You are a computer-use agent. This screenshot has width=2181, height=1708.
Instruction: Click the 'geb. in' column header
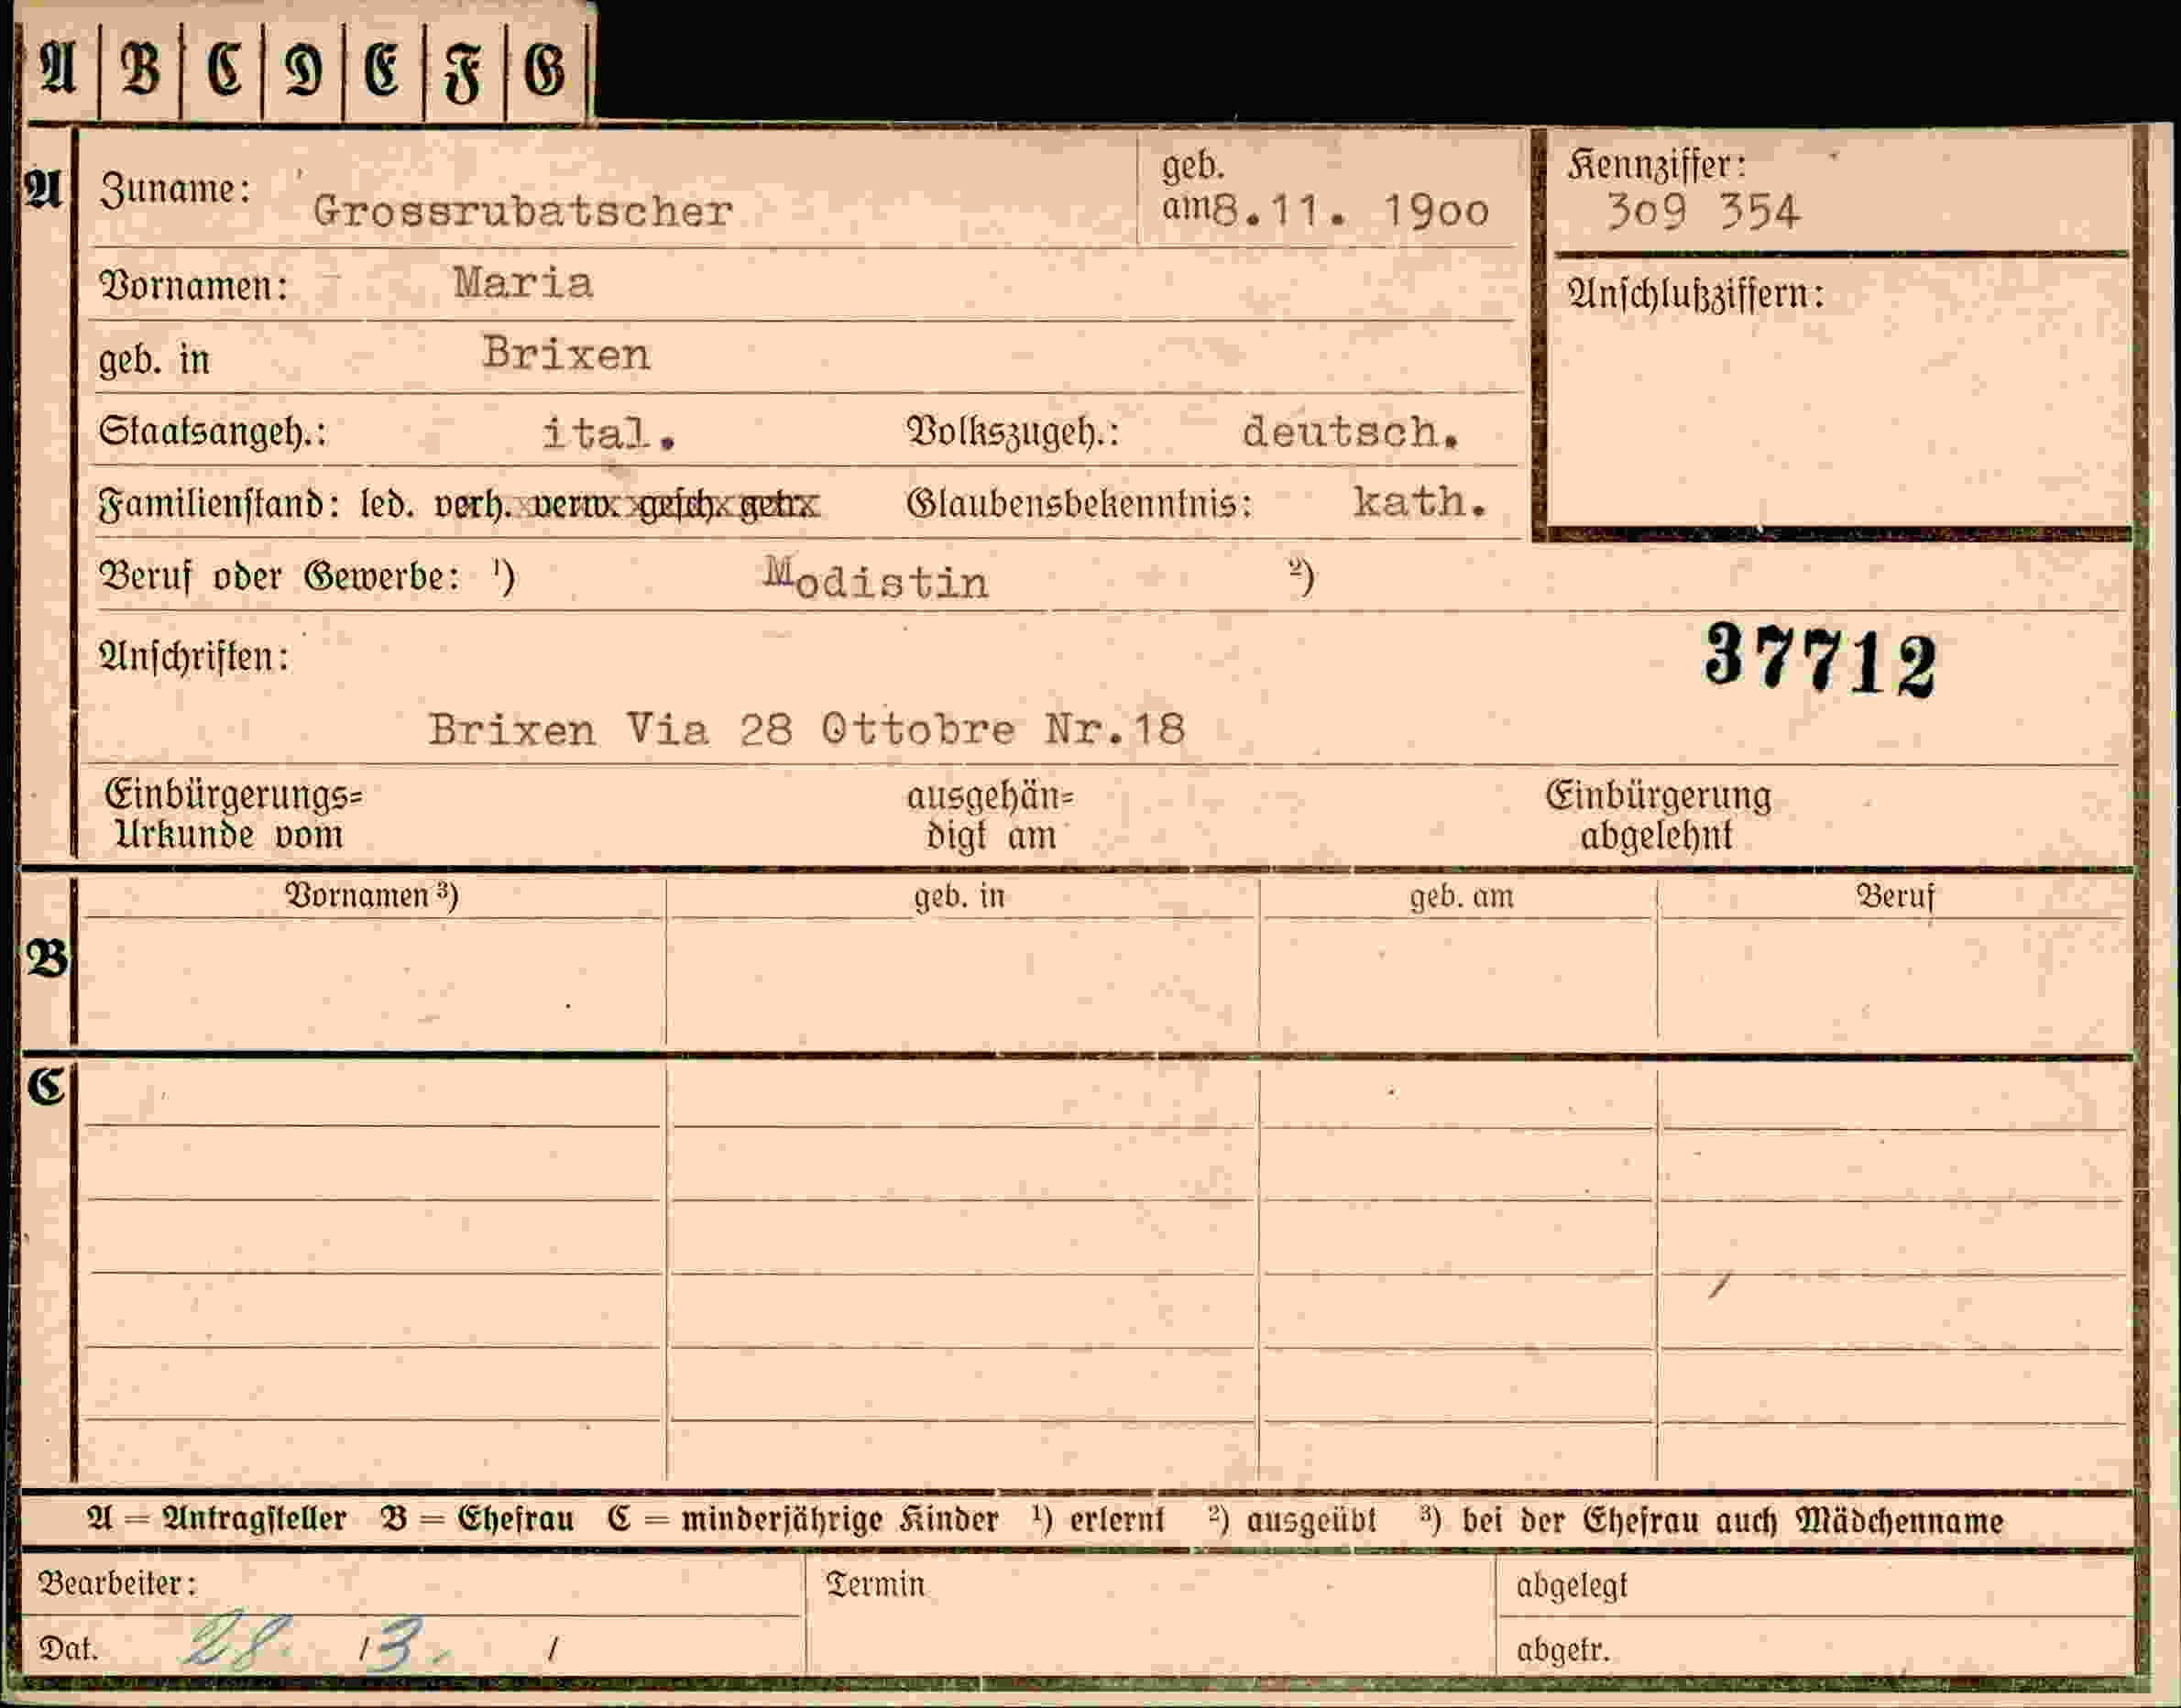[959, 897]
